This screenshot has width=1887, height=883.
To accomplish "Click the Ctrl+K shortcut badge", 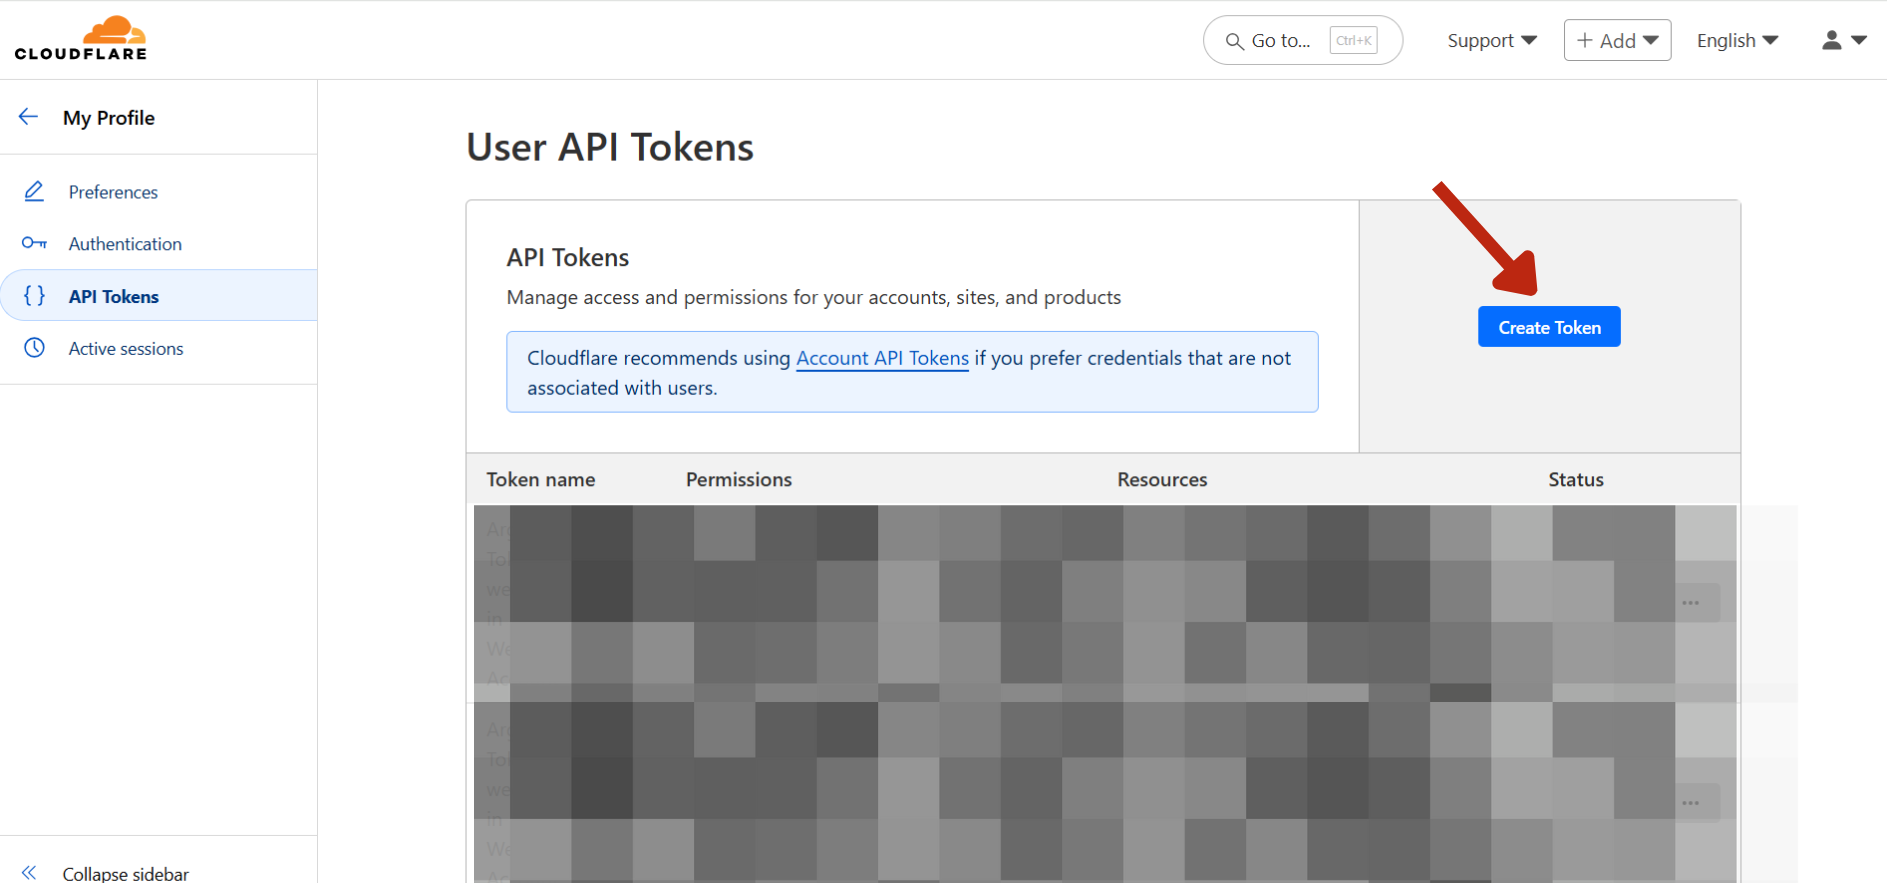I will click(x=1354, y=40).
